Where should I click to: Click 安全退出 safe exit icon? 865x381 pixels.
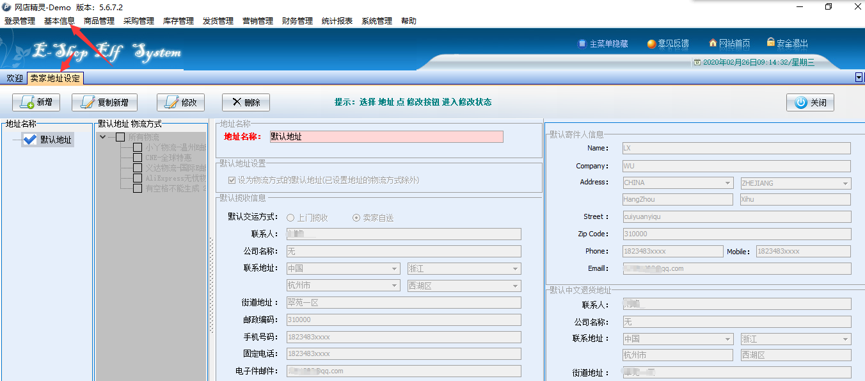787,43
